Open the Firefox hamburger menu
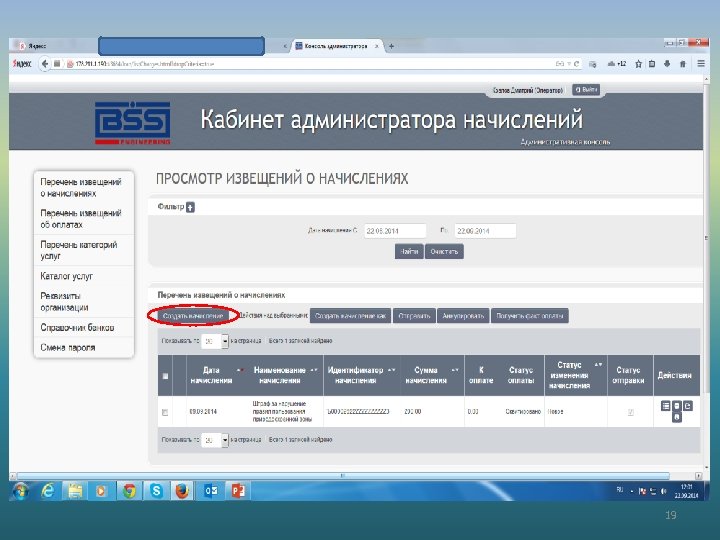This screenshot has width=720, height=540. click(701, 63)
